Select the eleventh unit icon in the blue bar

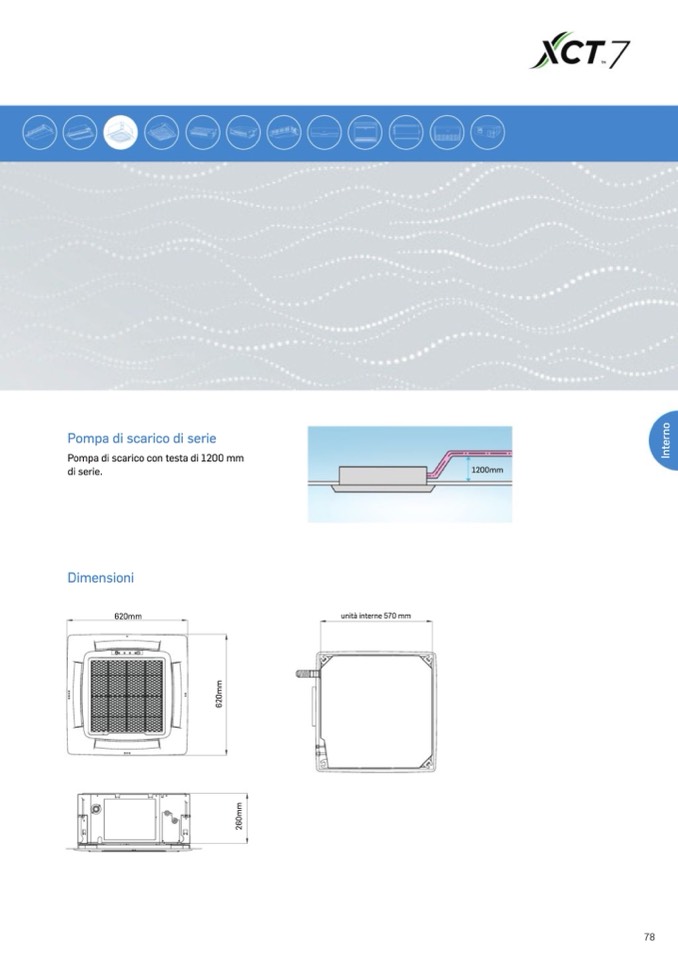pyautogui.click(x=447, y=132)
